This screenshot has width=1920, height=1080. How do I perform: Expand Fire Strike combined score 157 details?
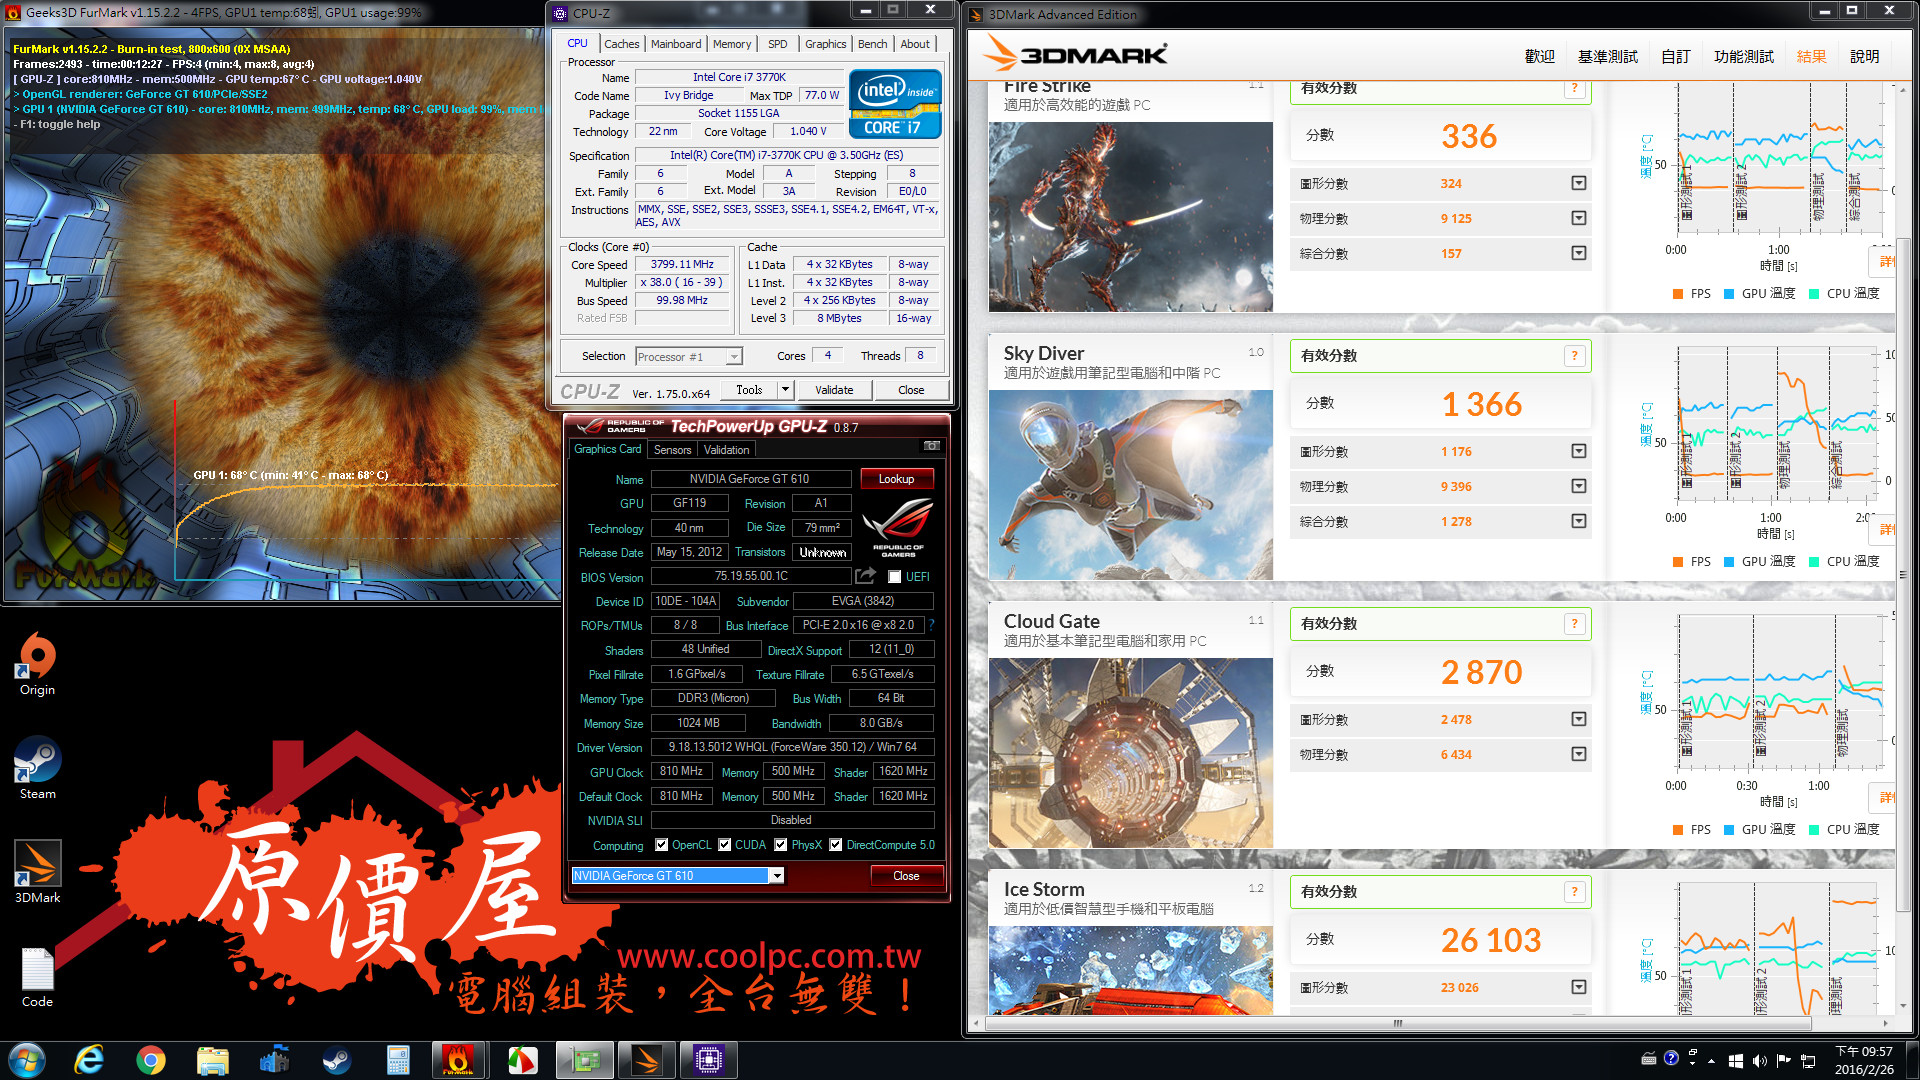click(x=1579, y=253)
